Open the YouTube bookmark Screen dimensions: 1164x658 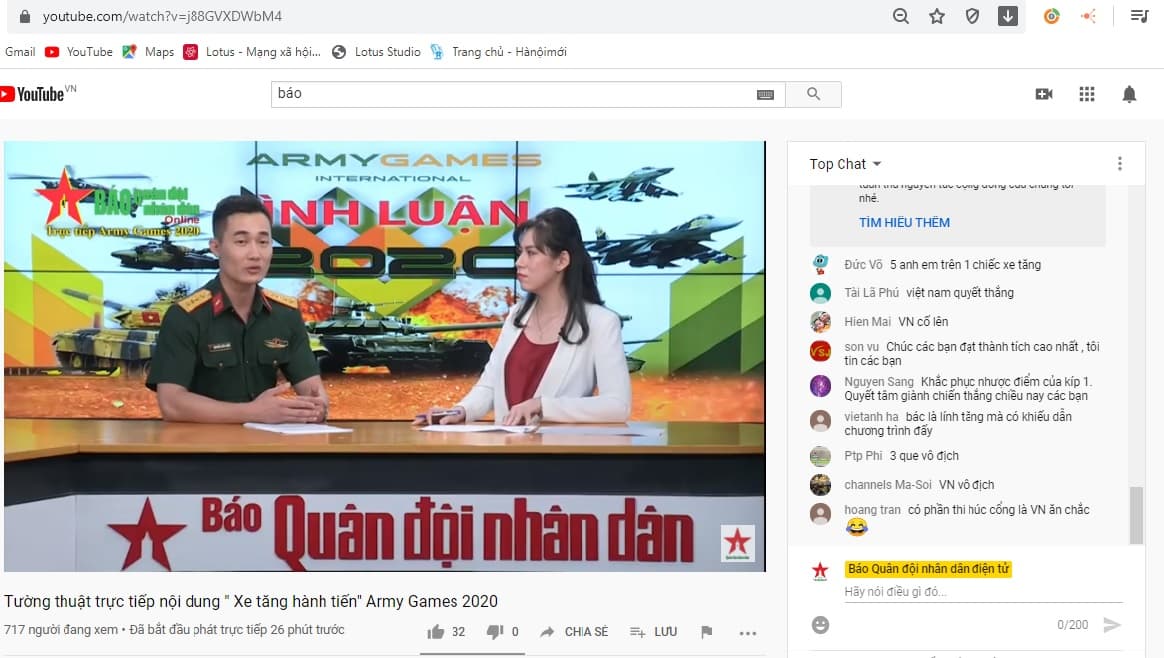pyautogui.click(x=79, y=52)
